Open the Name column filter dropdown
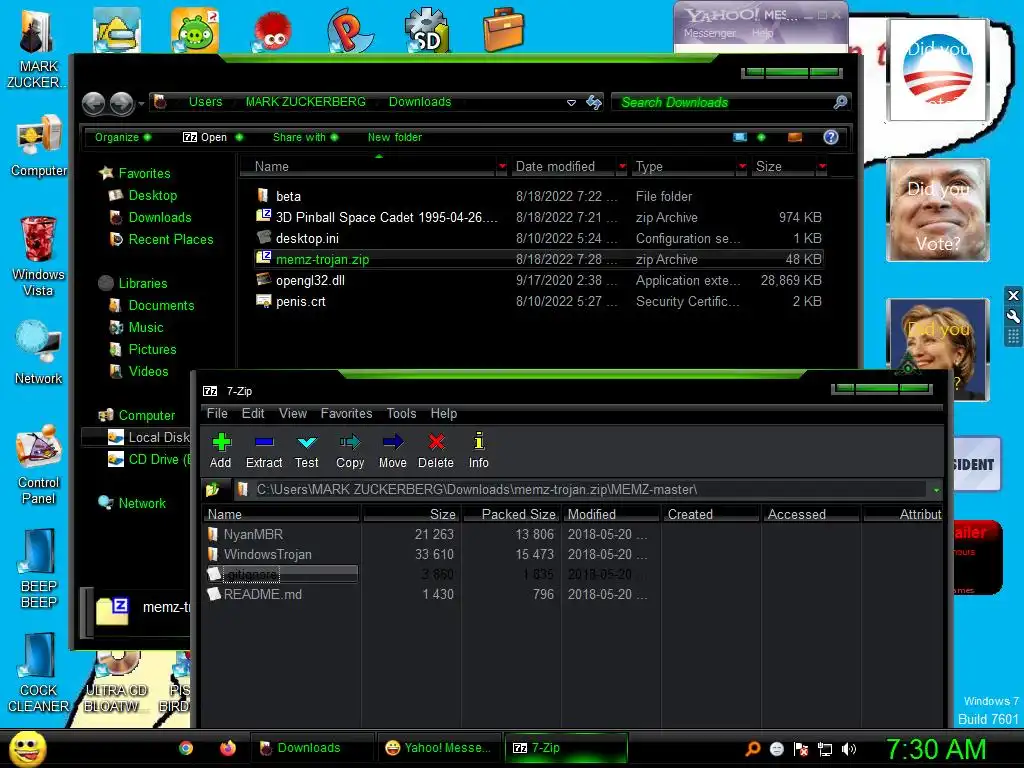This screenshot has height=768, width=1024. 502,167
